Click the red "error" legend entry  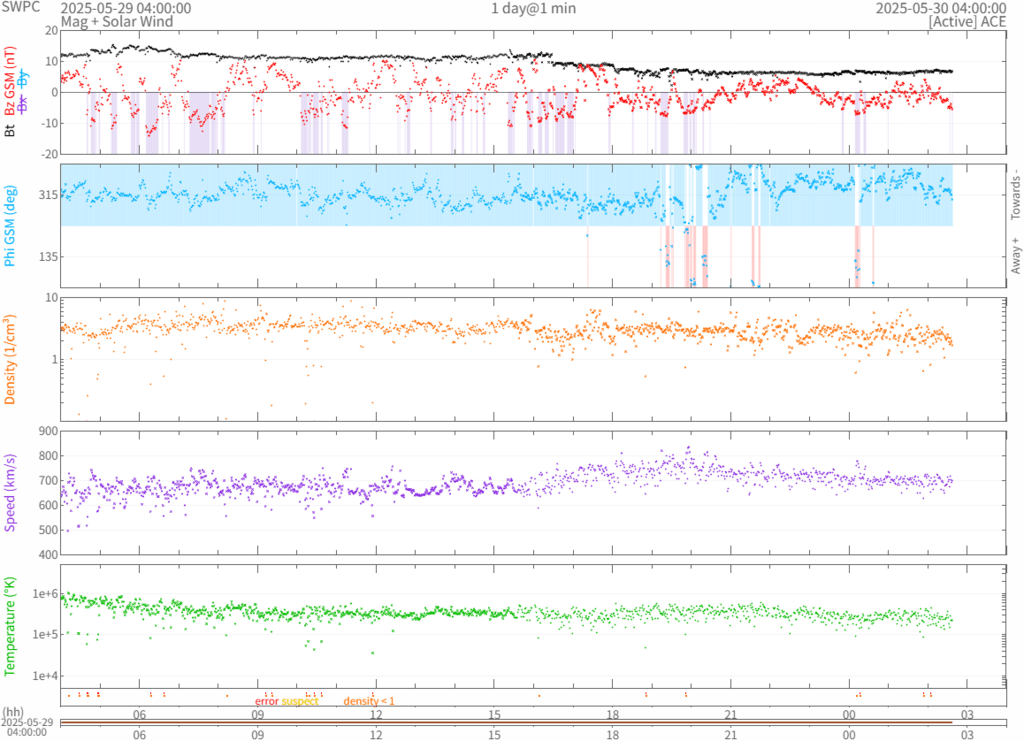point(266,701)
